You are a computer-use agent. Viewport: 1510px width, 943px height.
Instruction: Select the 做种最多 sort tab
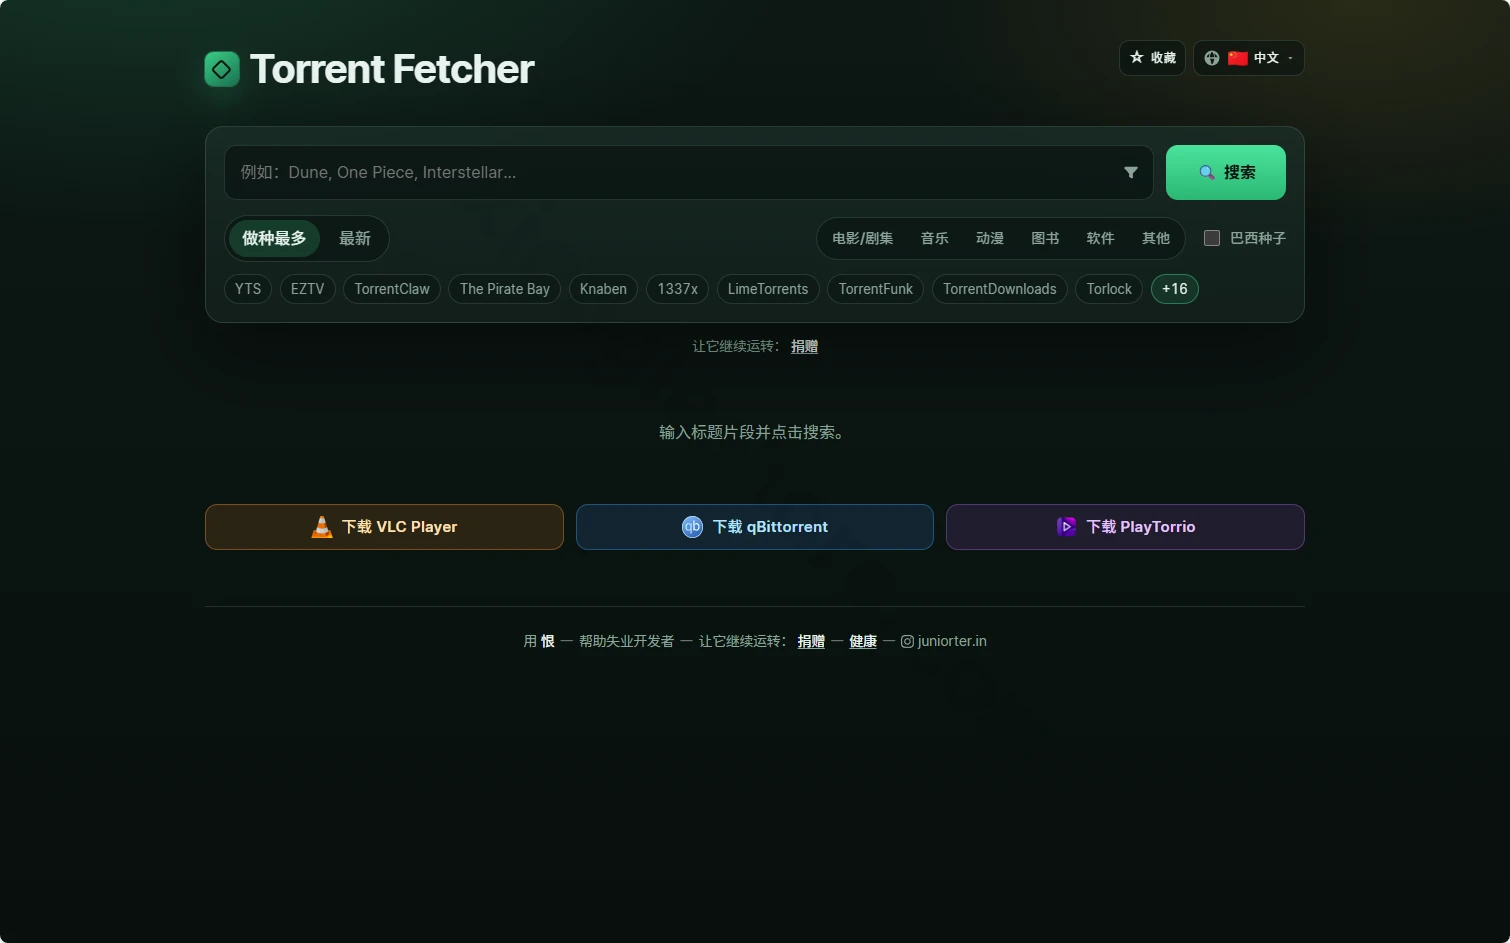pos(274,239)
